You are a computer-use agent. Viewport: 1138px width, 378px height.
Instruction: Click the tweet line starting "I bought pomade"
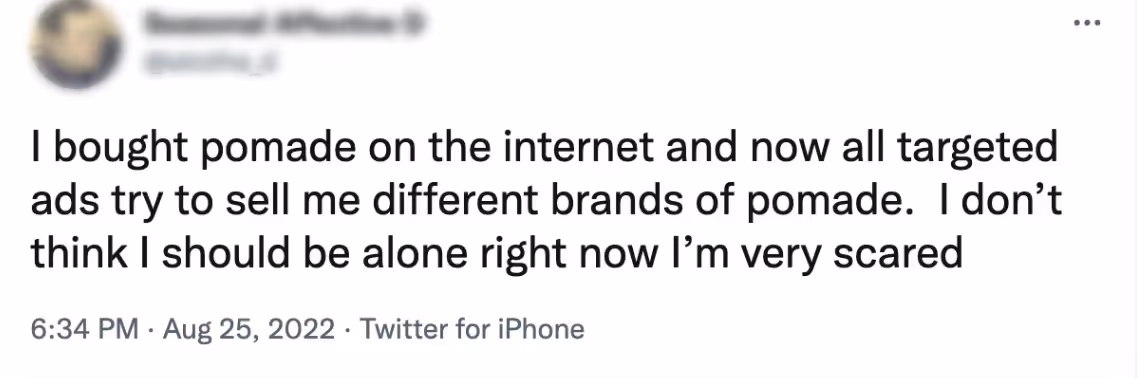click(x=544, y=150)
